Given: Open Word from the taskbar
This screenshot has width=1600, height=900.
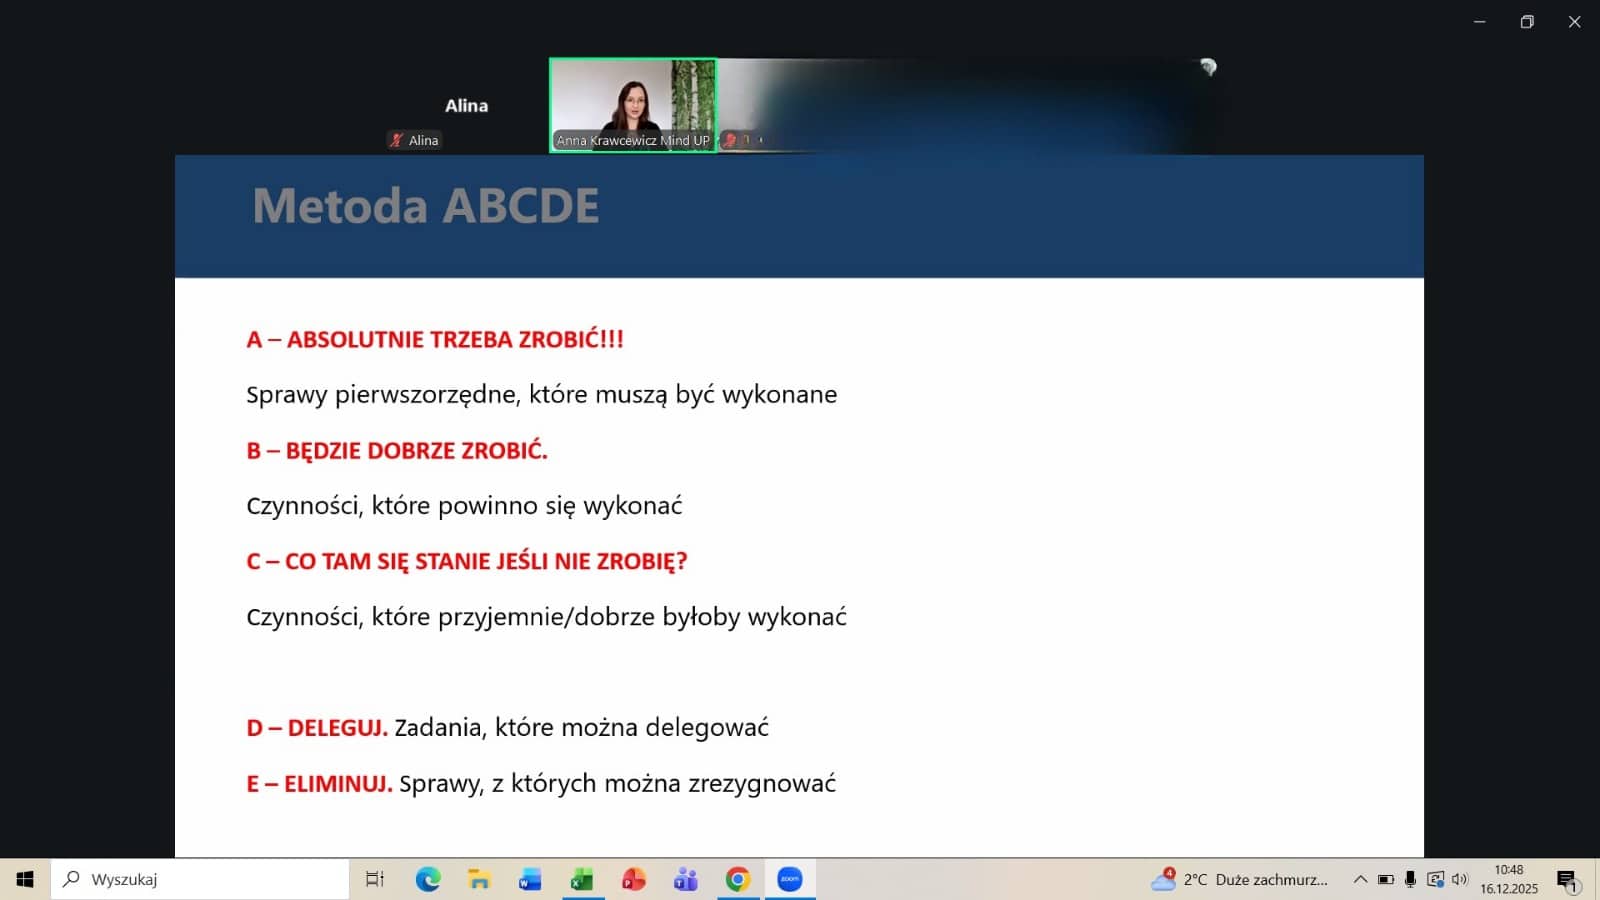Looking at the screenshot, I should coord(530,879).
